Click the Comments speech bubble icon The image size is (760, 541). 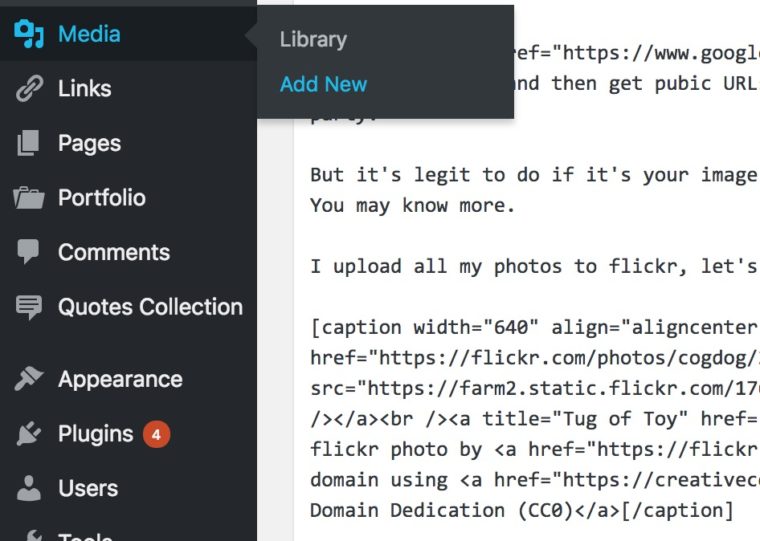point(29,252)
